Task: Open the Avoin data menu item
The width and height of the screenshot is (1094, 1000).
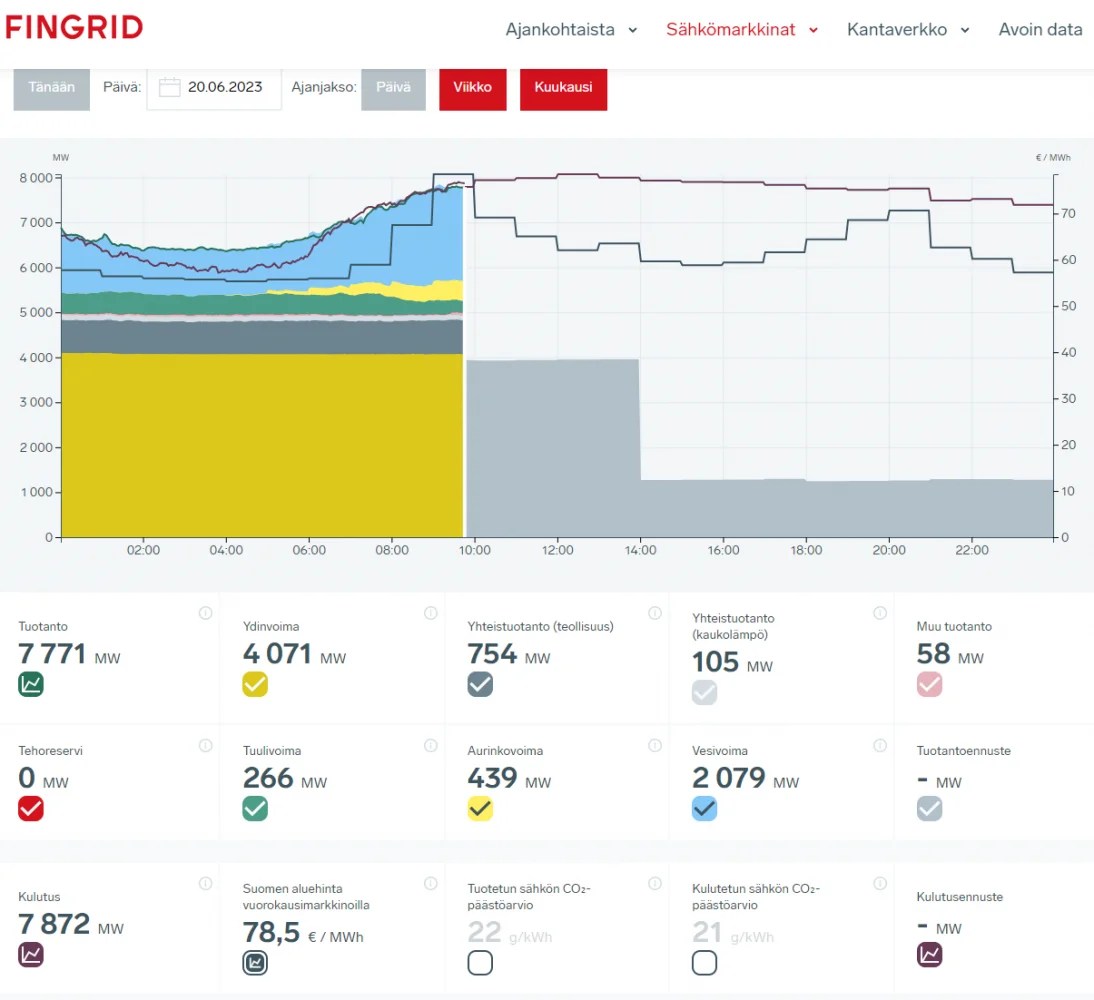Action: (x=1040, y=30)
